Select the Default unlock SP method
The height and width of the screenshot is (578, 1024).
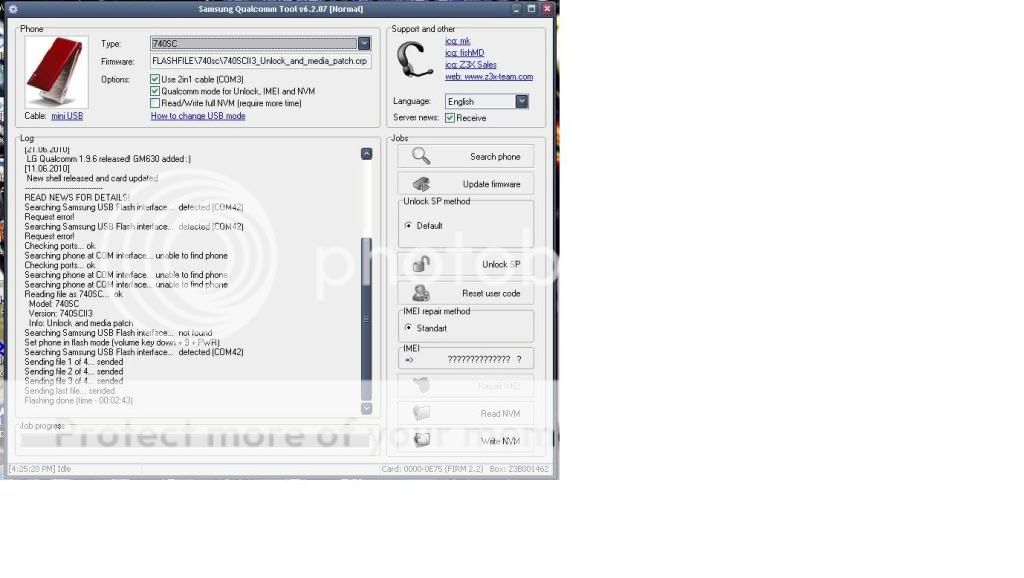click(408, 226)
